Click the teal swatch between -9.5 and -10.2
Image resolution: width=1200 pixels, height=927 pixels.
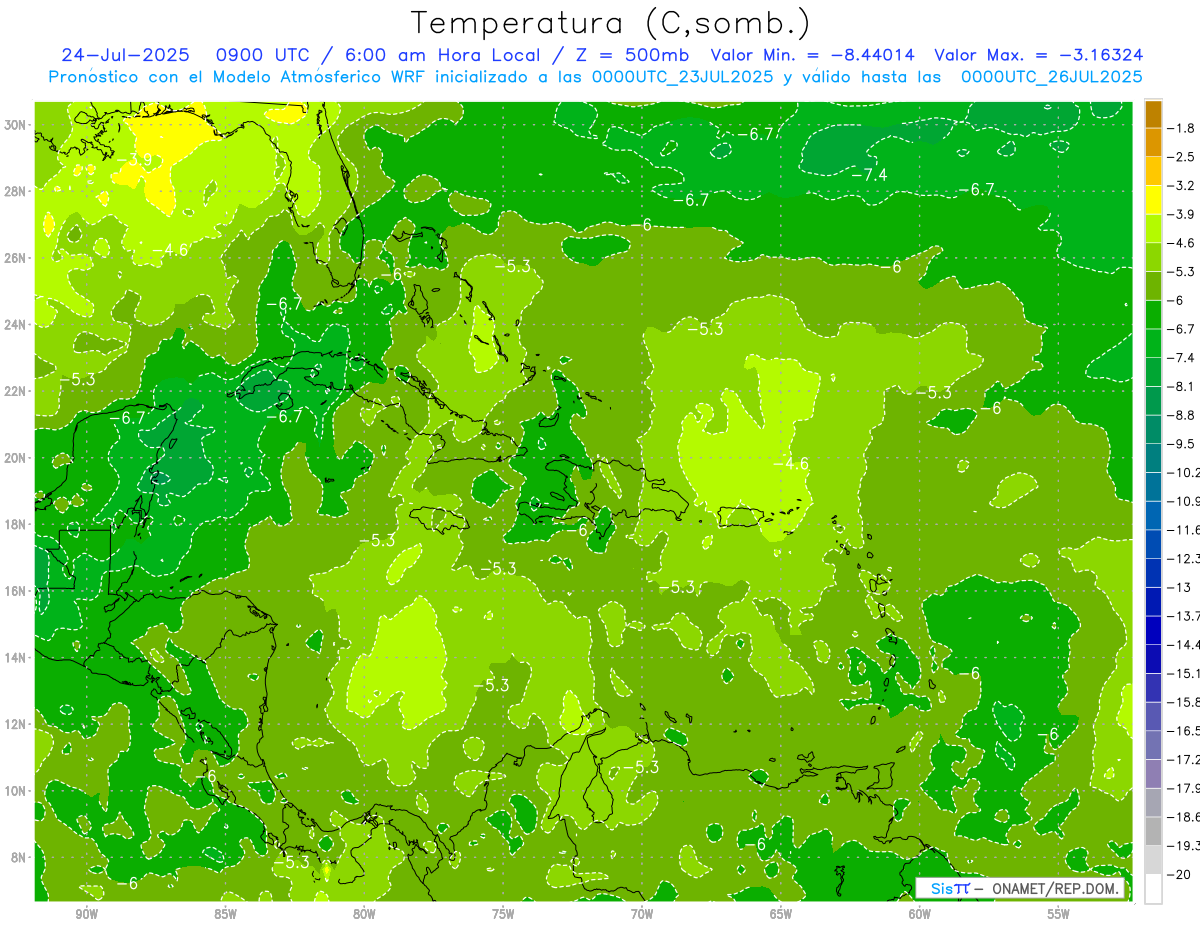tap(1153, 458)
